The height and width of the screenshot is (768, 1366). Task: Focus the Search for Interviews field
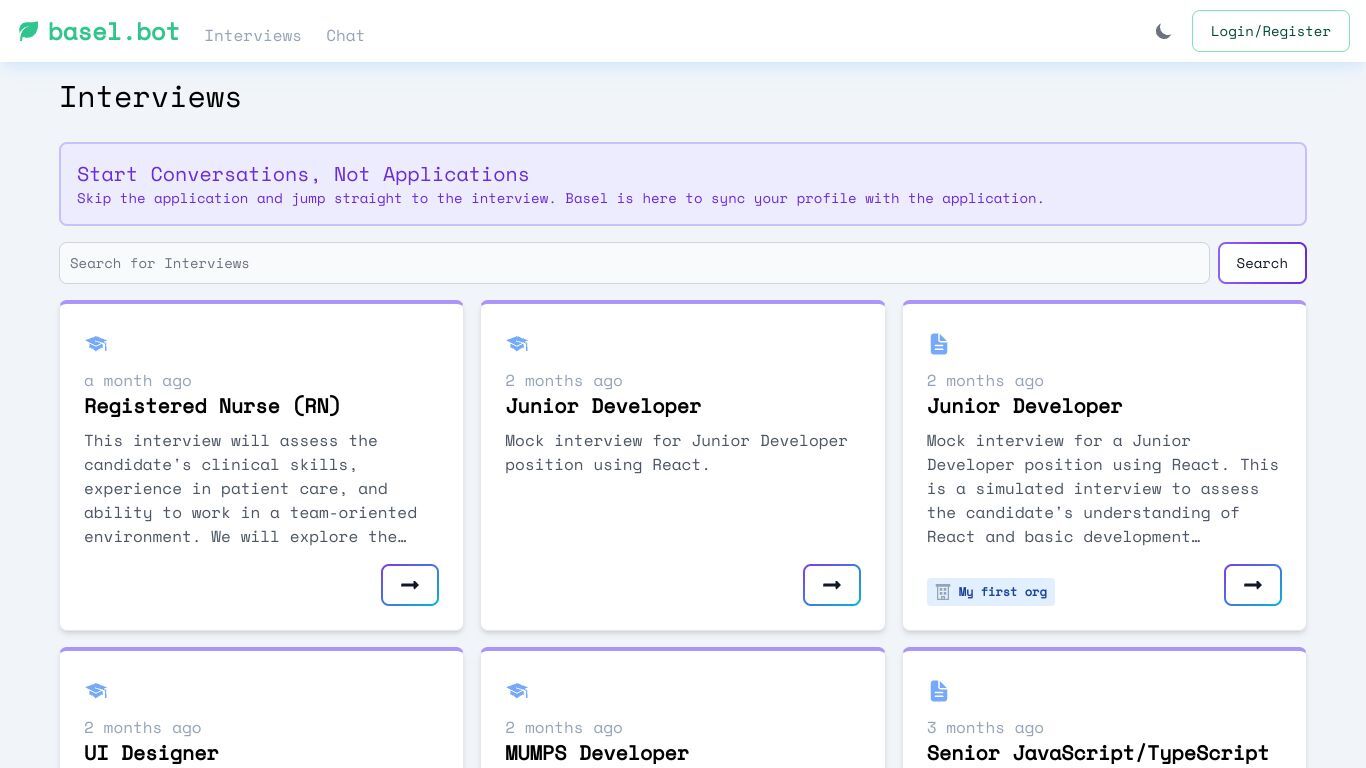point(634,263)
